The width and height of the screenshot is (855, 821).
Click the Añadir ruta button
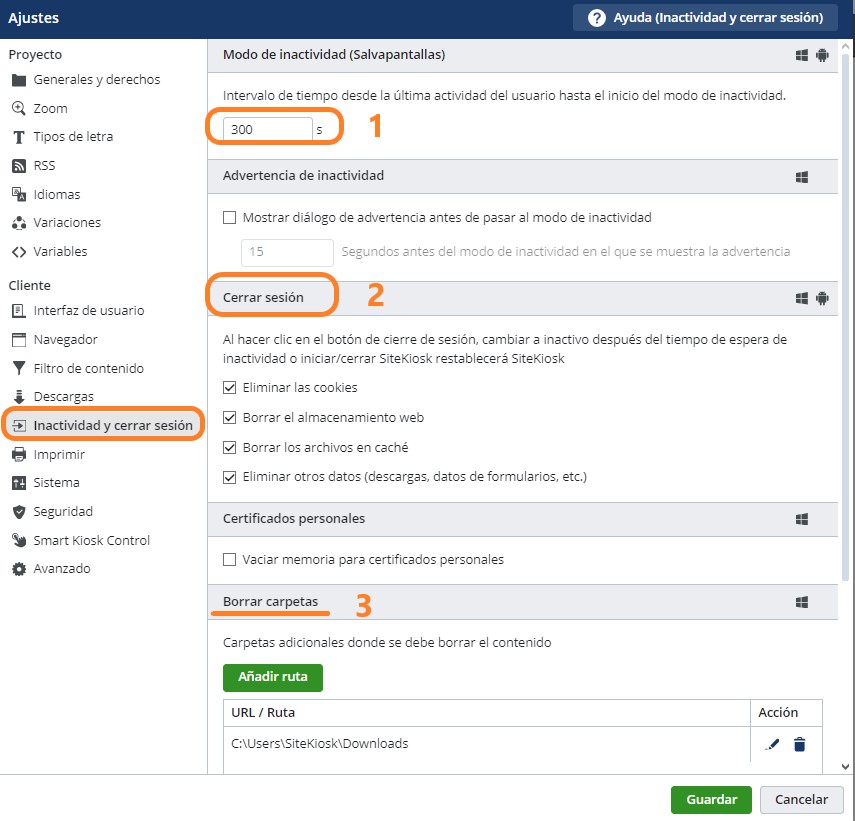(x=272, y=677)
